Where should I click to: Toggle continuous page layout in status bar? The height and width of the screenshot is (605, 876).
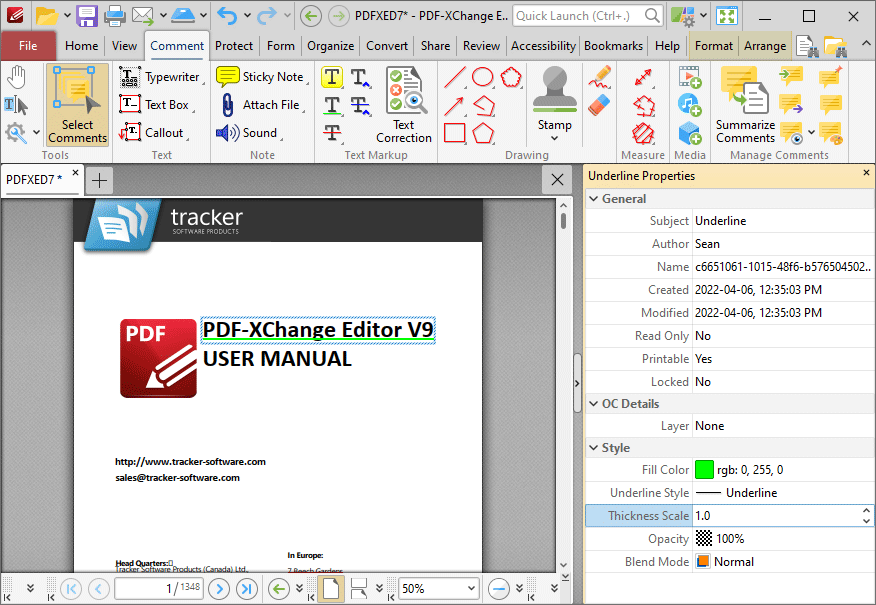click(x=359, y=588)
